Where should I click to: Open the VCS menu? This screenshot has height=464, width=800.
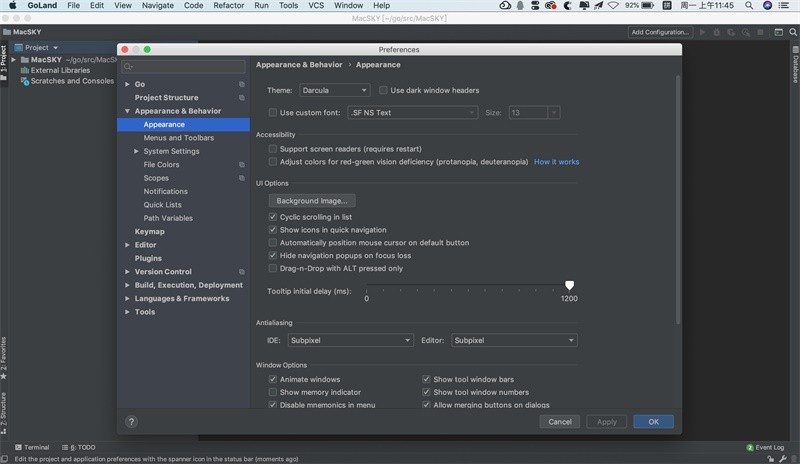click(x=316, y=6)
